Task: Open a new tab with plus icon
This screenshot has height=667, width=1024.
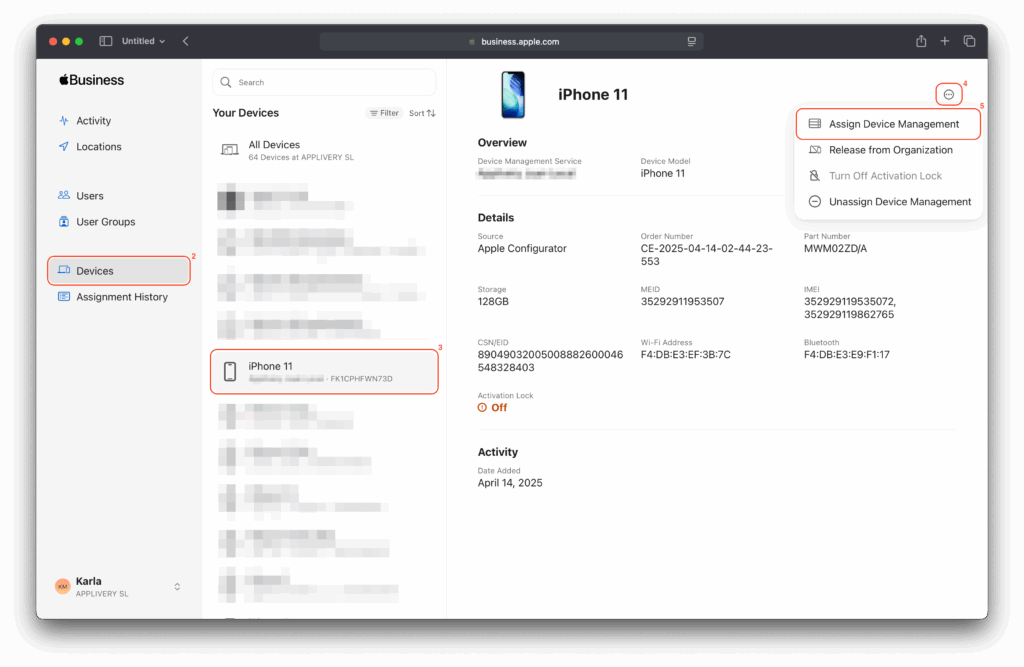Action: 945,41
